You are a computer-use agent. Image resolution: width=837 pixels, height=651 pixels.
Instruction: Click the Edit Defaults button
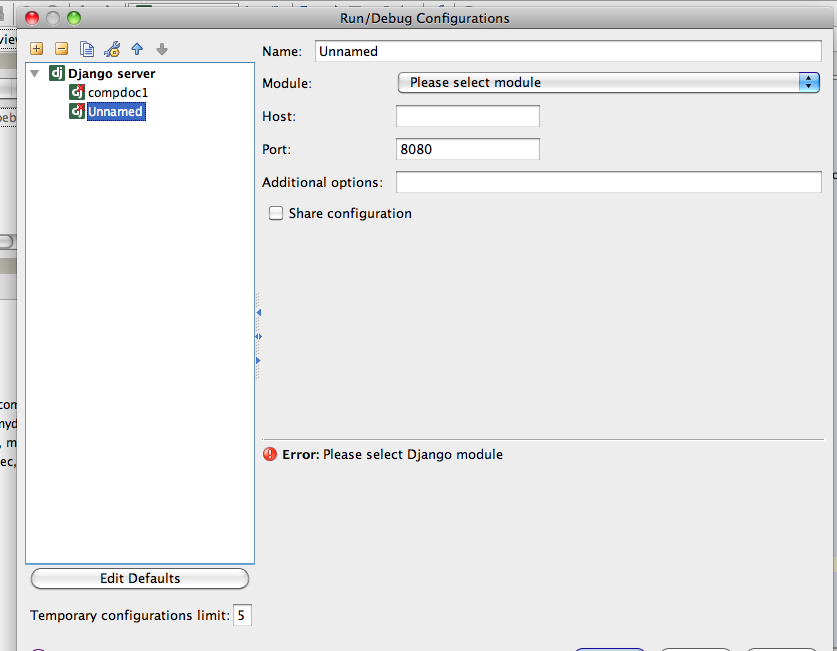tap(140, 578)
